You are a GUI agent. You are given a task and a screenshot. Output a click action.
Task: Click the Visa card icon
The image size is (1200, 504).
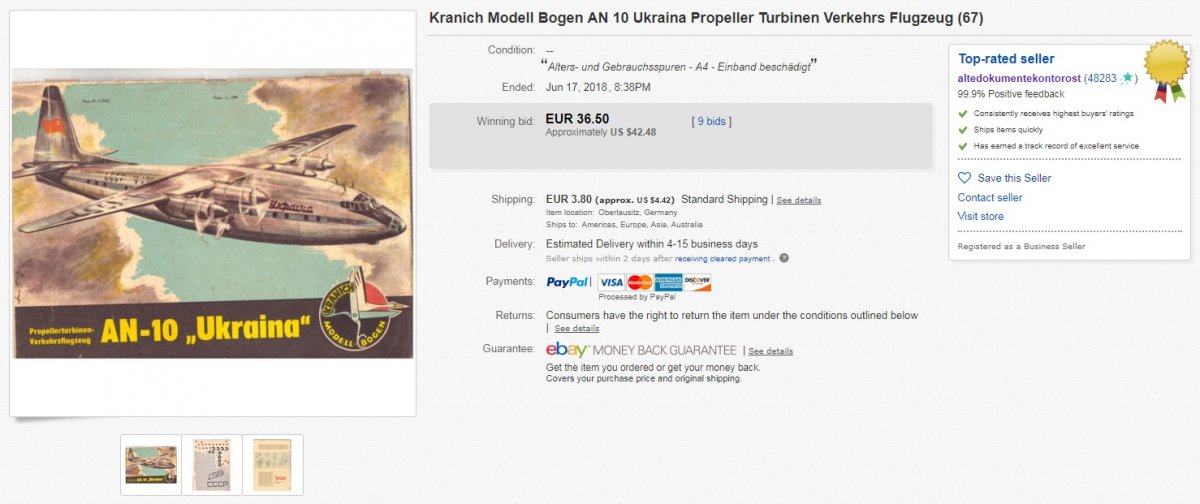click(x=611, y=282)
